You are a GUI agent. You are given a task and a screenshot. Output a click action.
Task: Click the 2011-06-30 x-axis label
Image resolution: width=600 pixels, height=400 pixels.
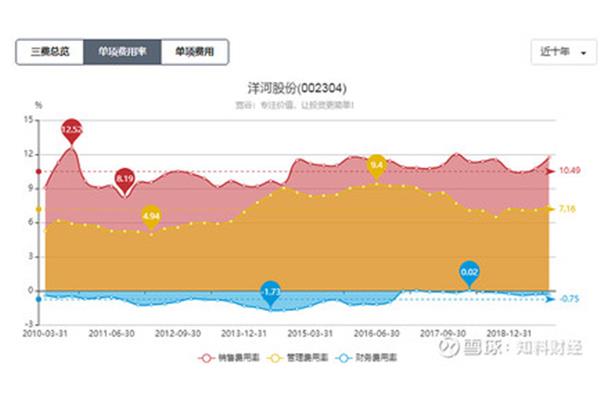(111, 334)
